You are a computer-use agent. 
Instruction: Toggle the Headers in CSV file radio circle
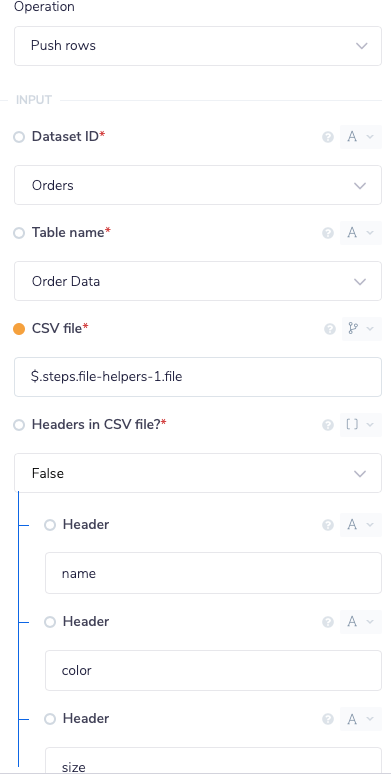tap(19, 425)
